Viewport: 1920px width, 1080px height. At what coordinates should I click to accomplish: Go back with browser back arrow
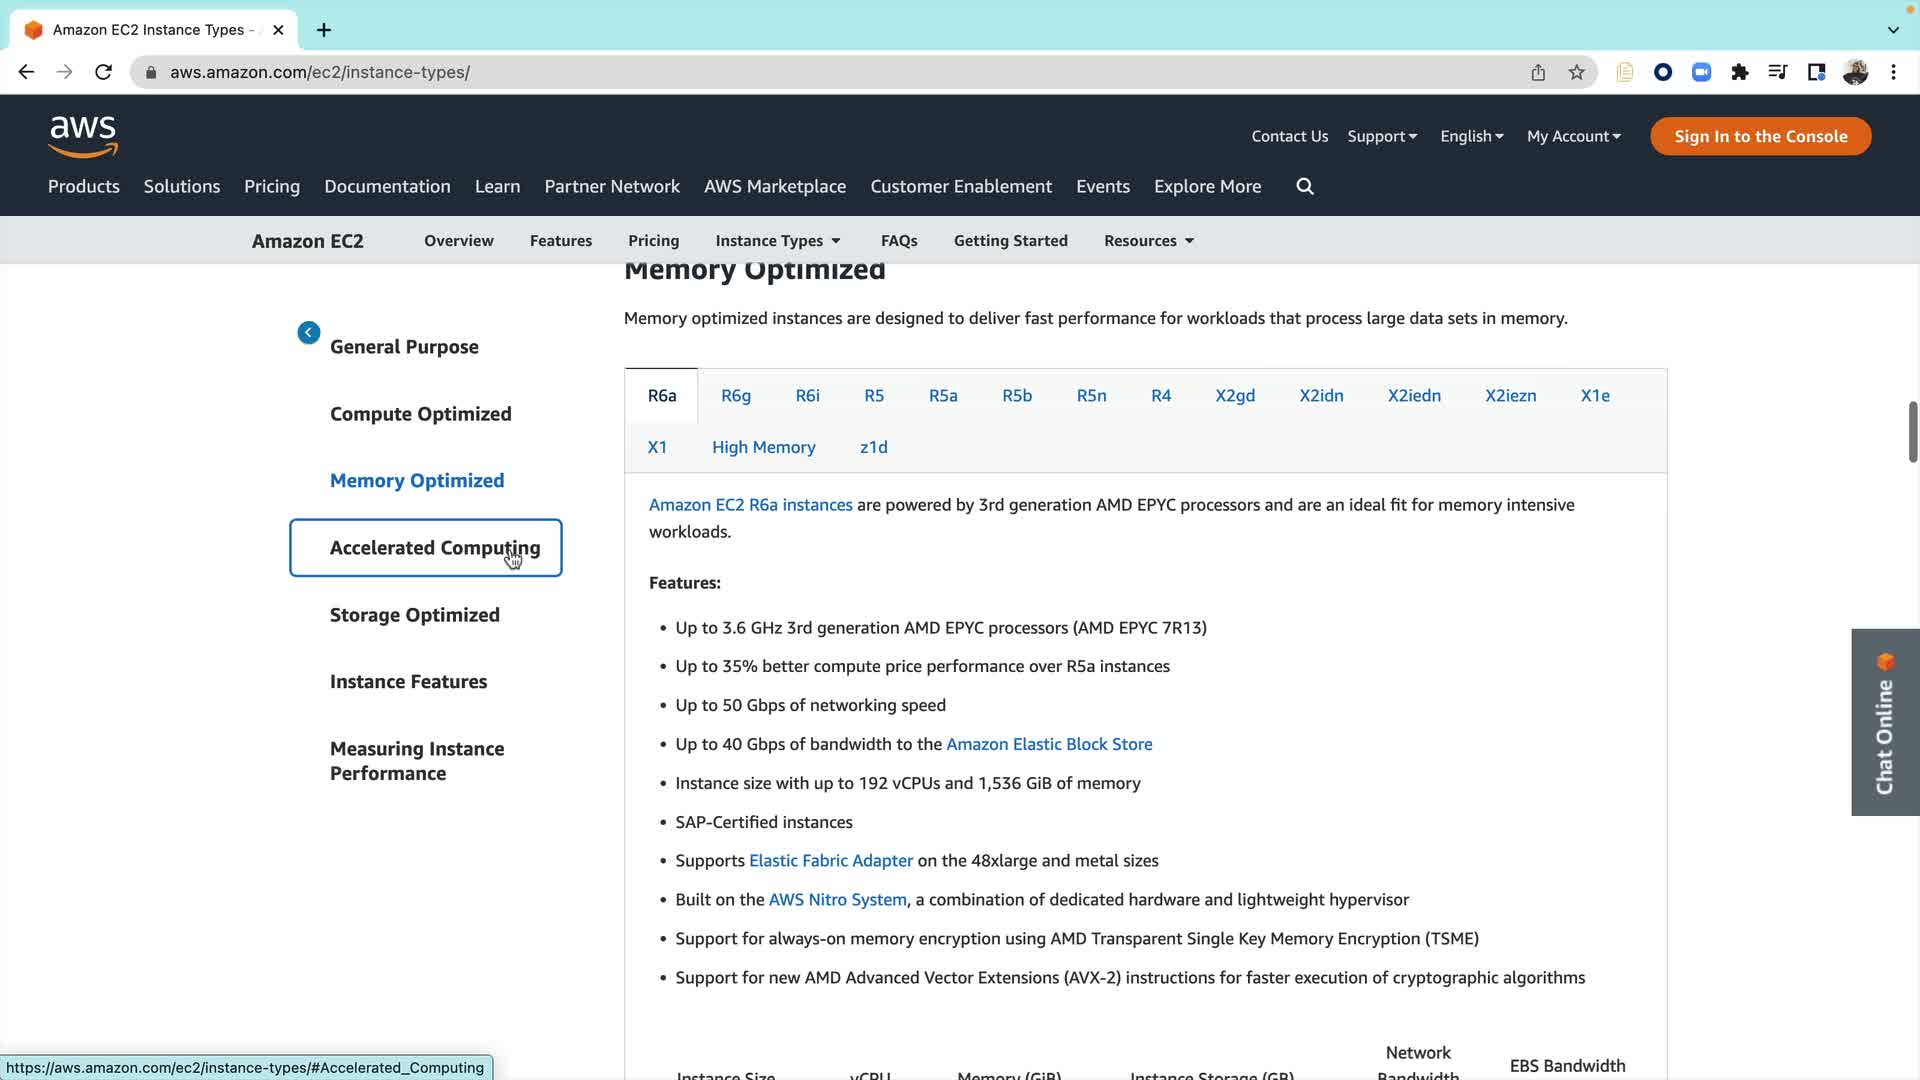point(26,72)
